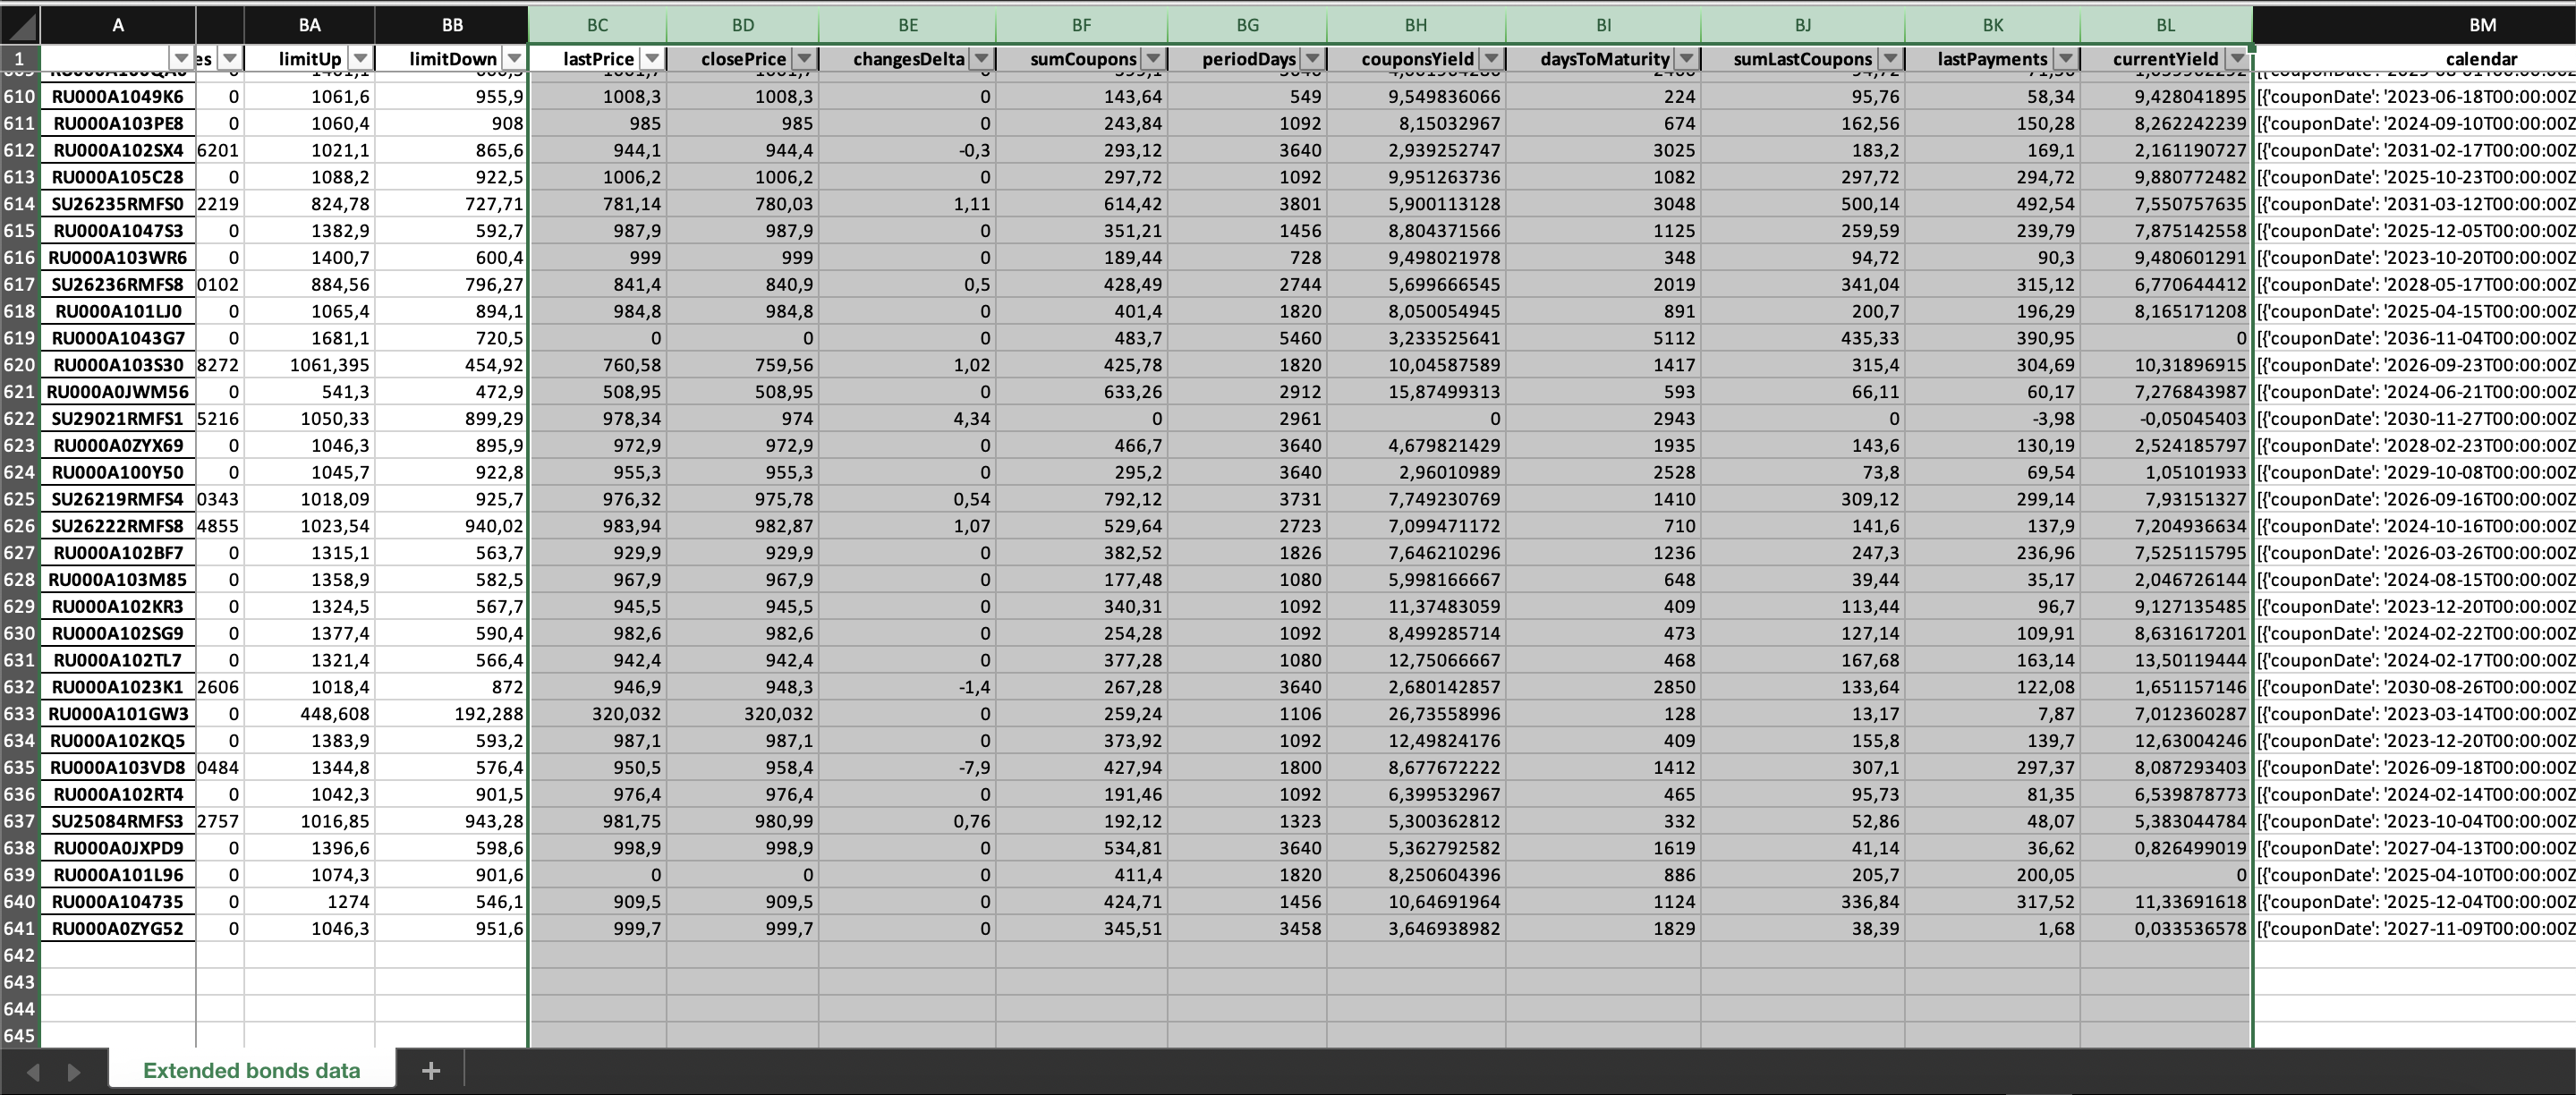
Task: Open the currentYield filter dropdown
Action: (x=2237, y=59)
